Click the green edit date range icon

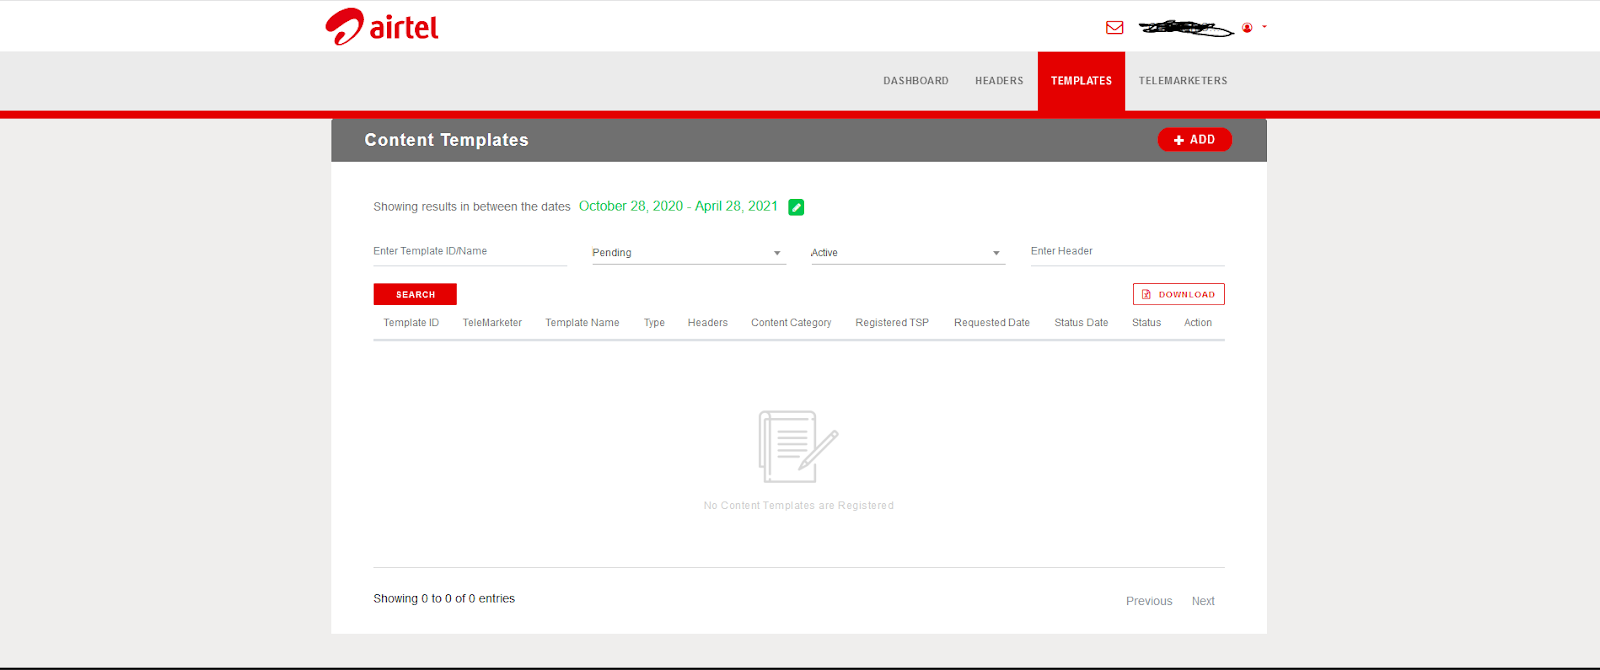pos(796,207)
